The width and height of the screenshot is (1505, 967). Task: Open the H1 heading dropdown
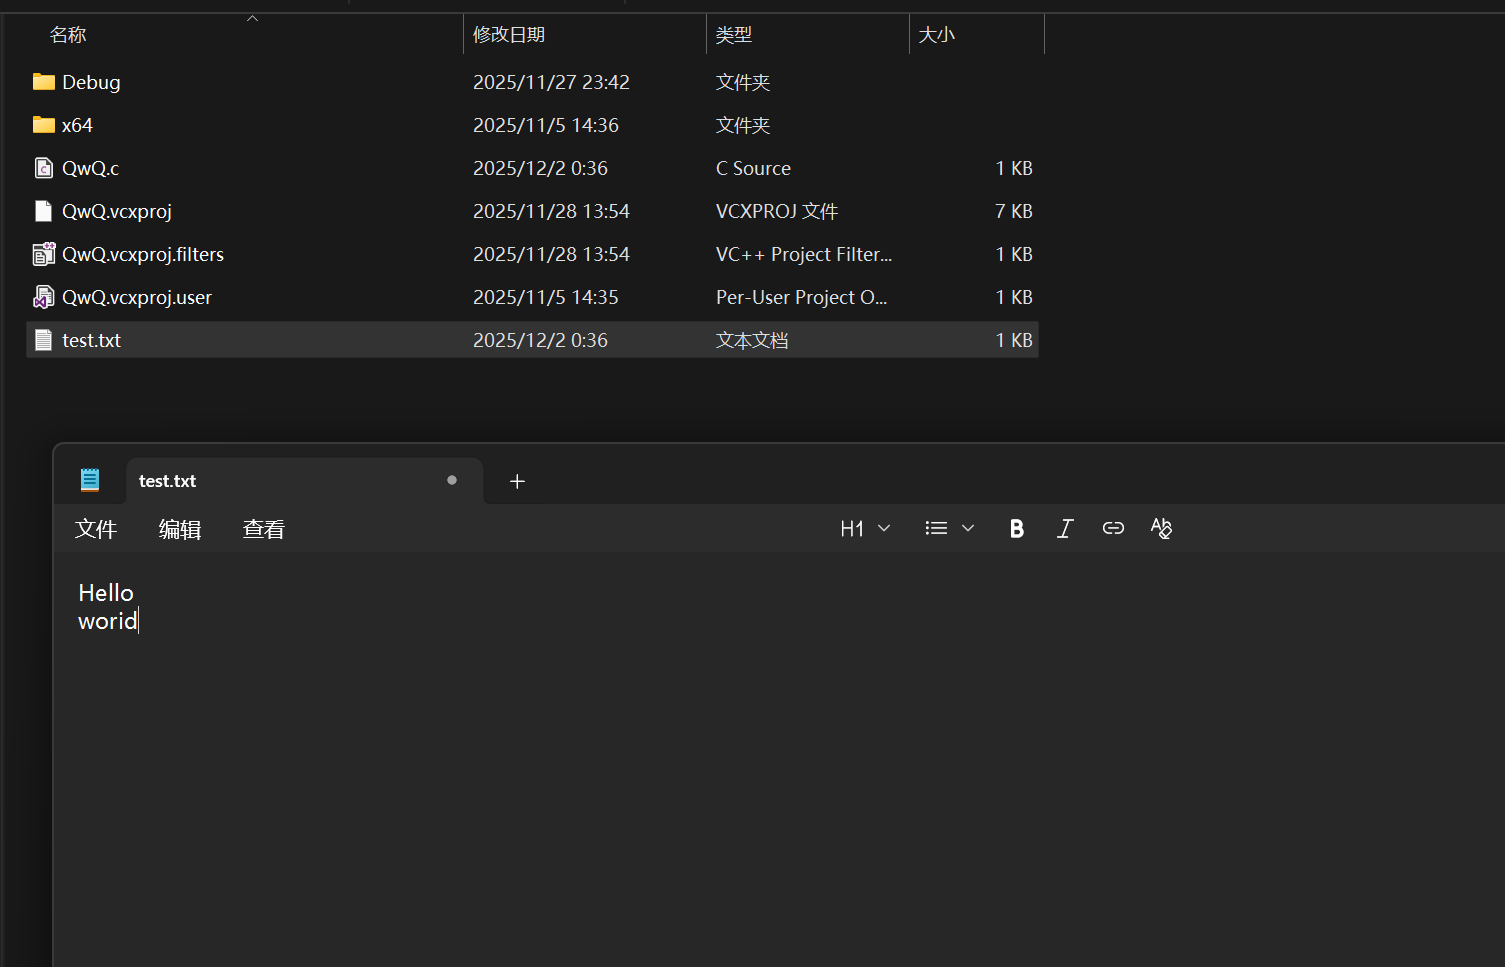tap(865, 528)
